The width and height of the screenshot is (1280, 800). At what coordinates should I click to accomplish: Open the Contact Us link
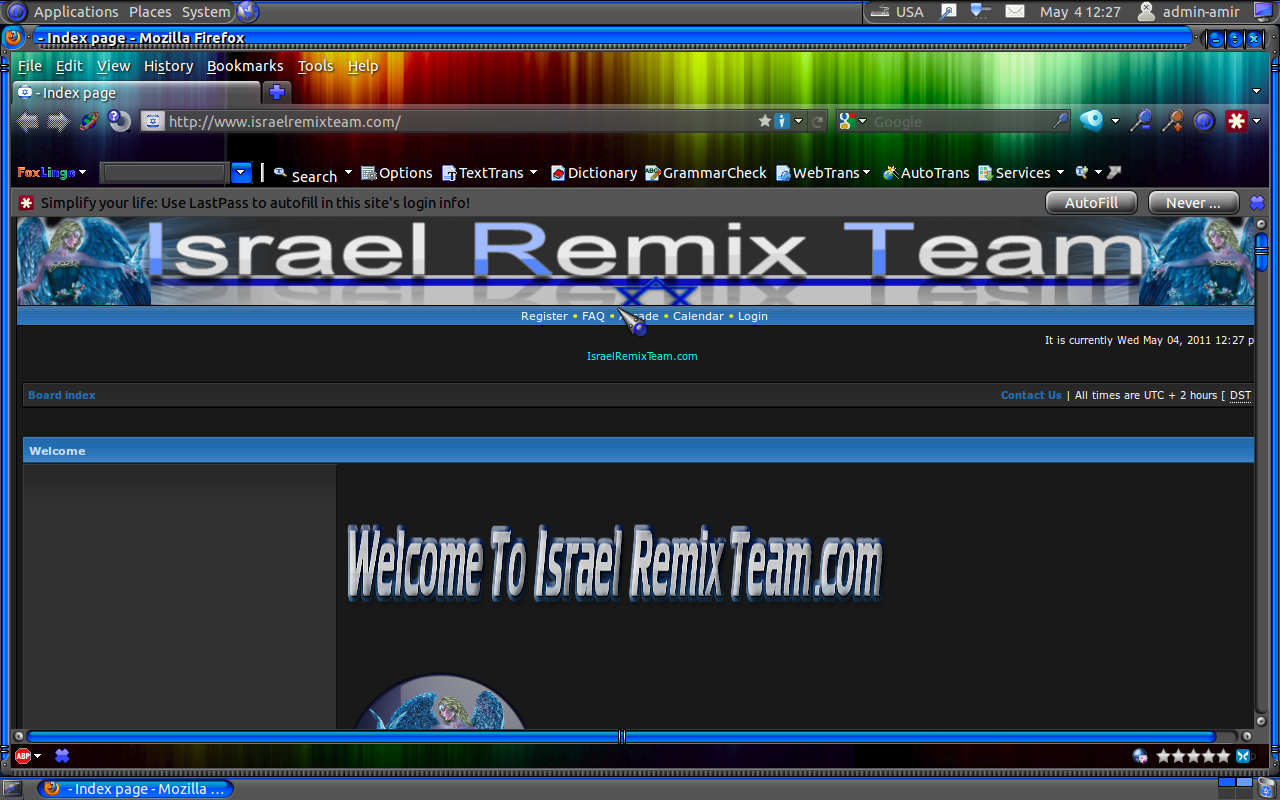pos(1031,395)
